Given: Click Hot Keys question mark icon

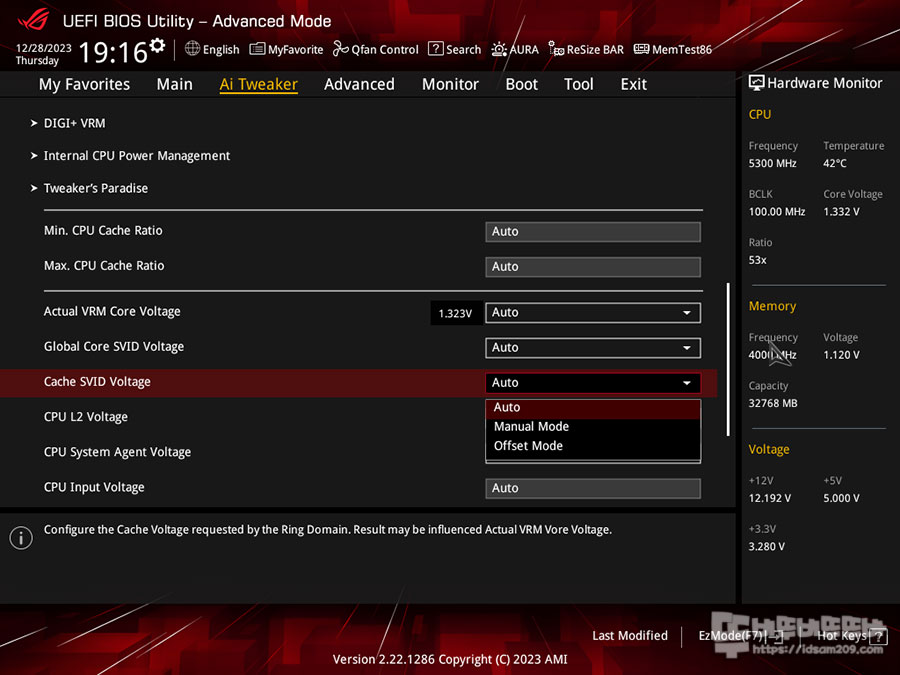Looking at the screenshot, I should (x=878, y=636).
